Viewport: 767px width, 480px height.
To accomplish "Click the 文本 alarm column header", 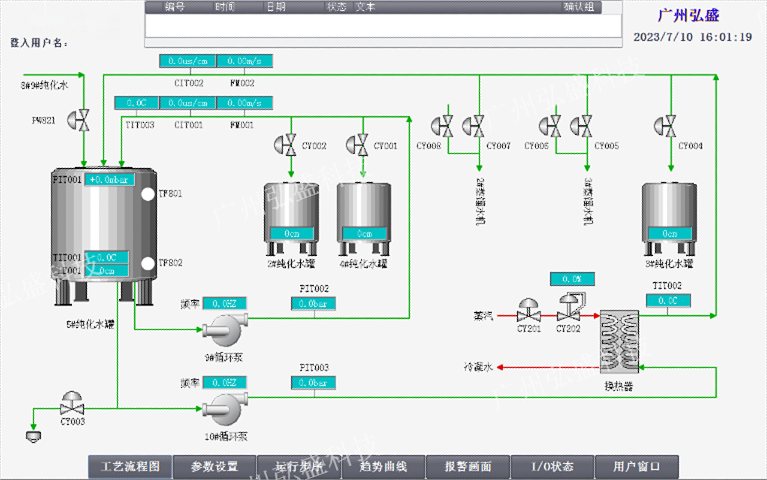I will (x=365, y=7).
